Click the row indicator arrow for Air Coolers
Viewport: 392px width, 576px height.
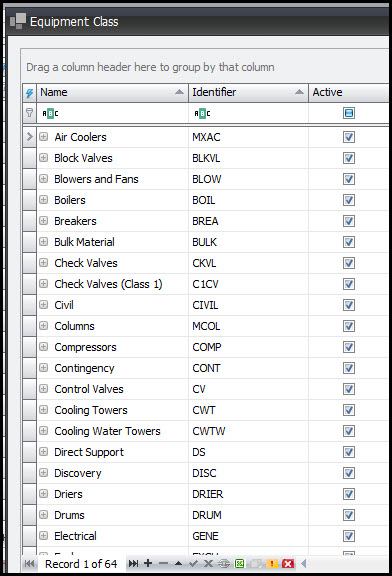[x=30, y=137]
